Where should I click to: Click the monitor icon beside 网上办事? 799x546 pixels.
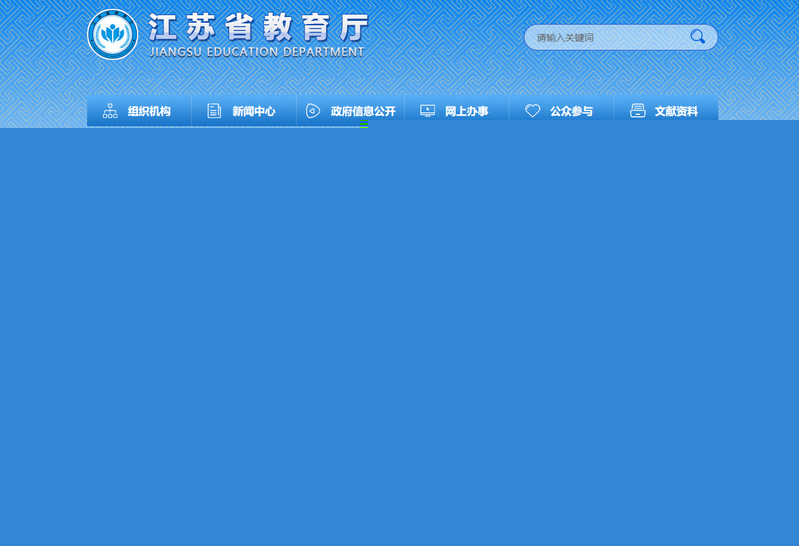tap(428, 111)
